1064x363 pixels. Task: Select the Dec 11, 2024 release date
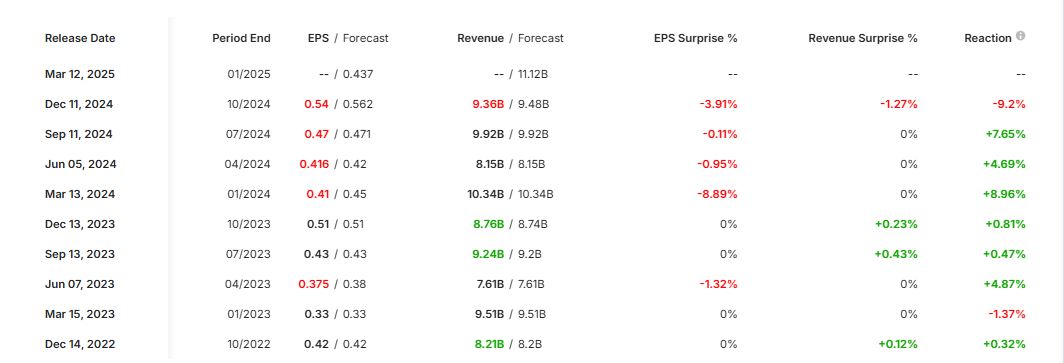79,104
